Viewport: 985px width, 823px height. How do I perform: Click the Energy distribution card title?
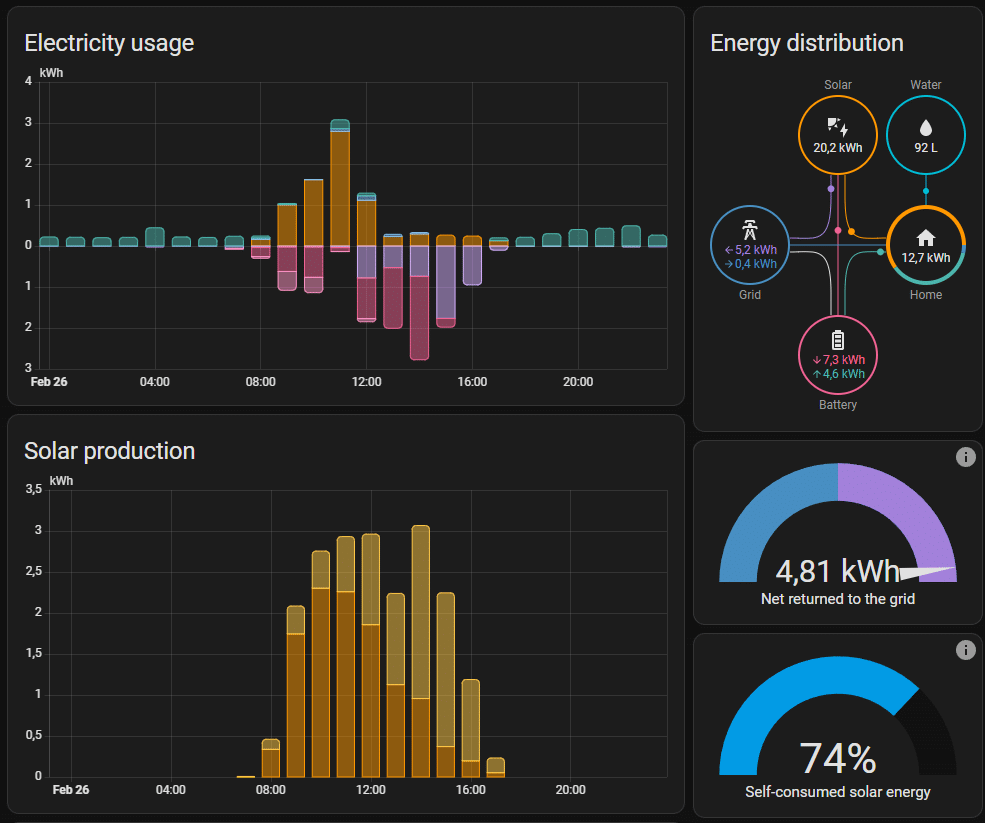point(806,43)
